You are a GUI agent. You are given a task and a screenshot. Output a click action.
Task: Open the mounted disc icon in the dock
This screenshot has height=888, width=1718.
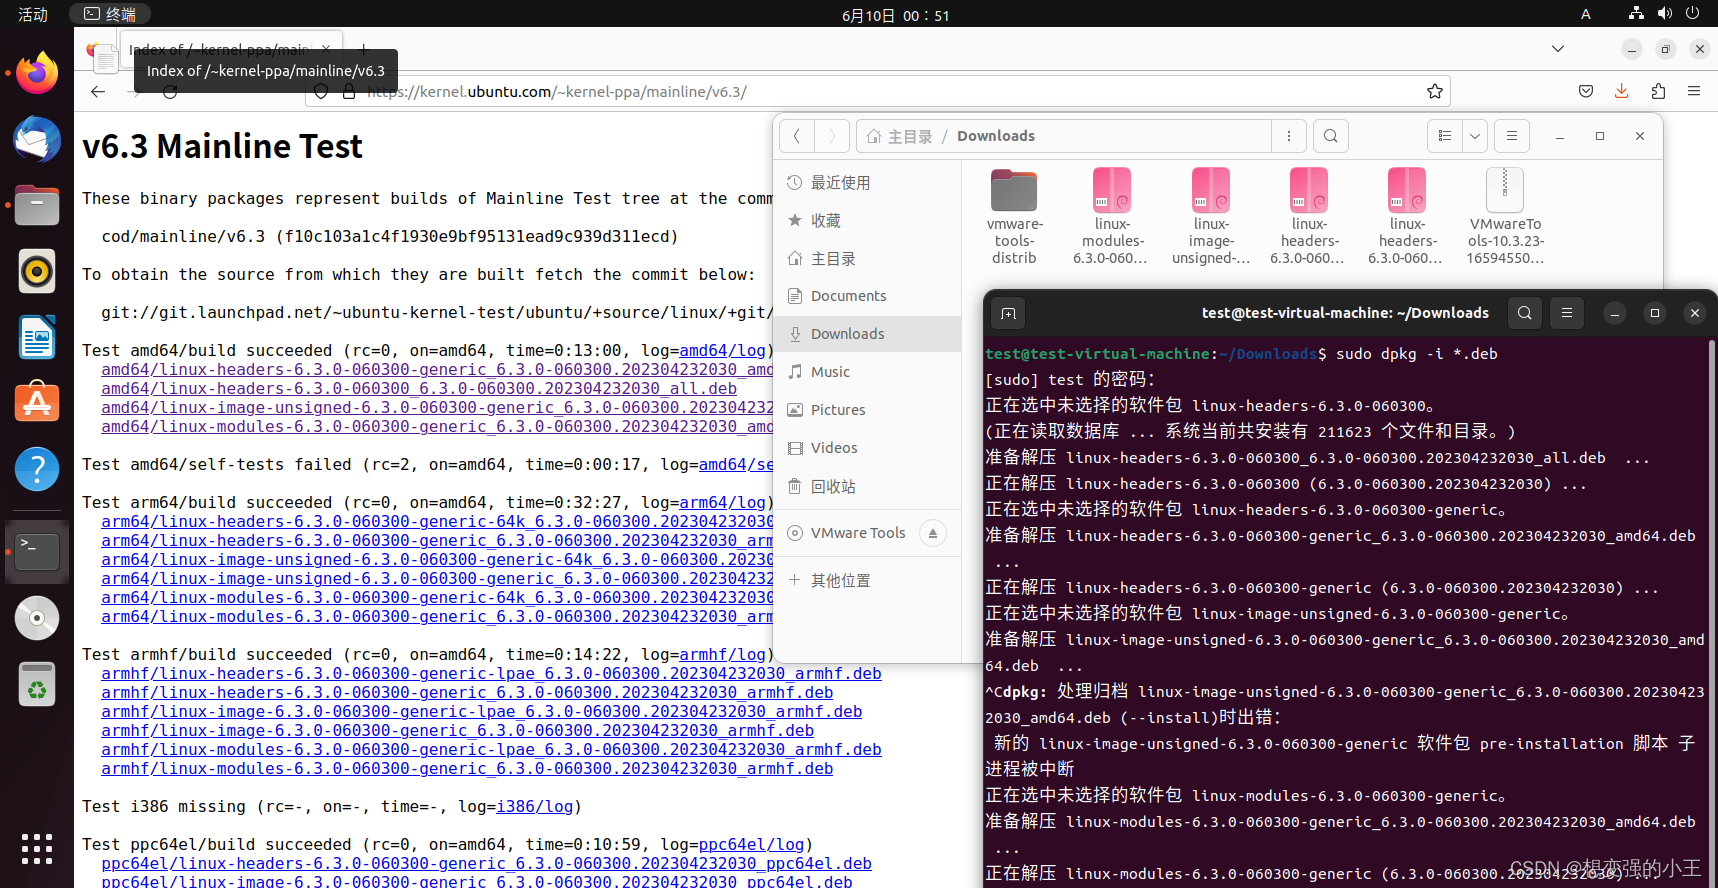(37, 618)
